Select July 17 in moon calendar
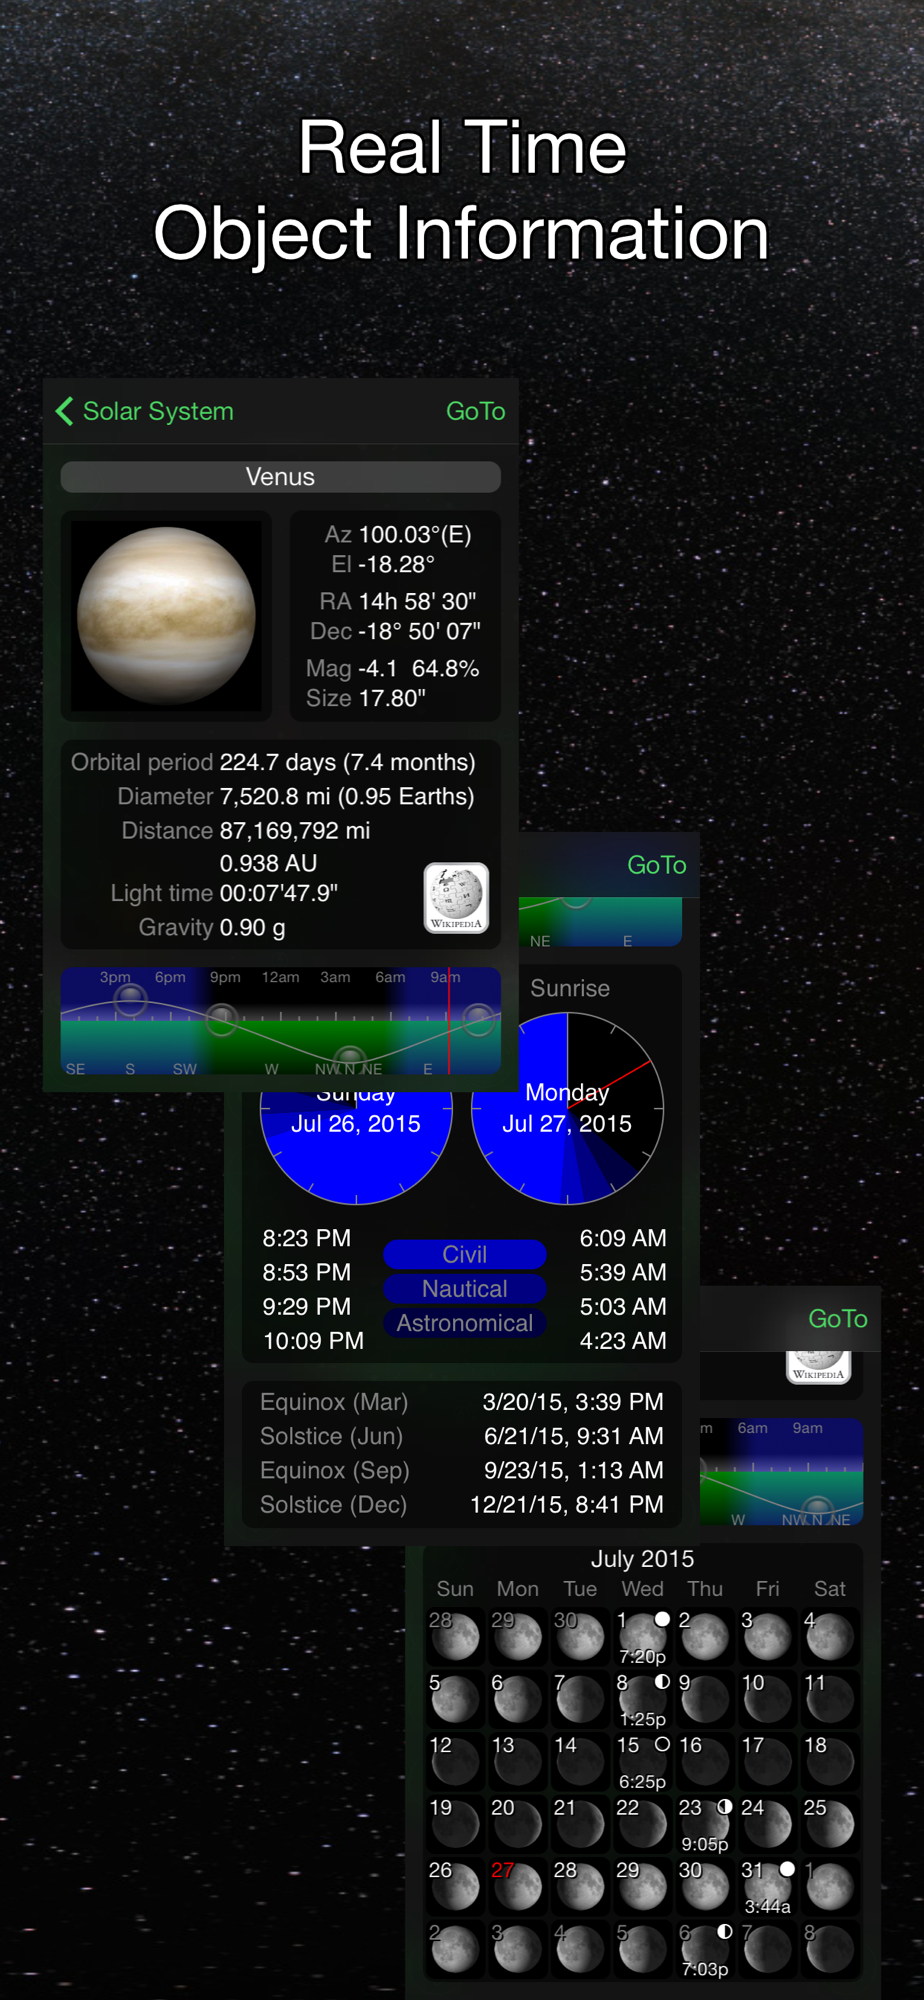 point(767,1762)
